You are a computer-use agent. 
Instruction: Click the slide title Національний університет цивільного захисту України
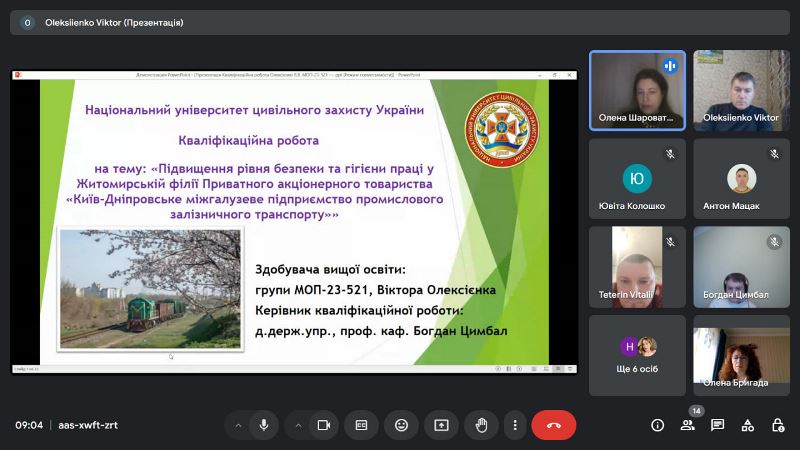click(255, 110)
